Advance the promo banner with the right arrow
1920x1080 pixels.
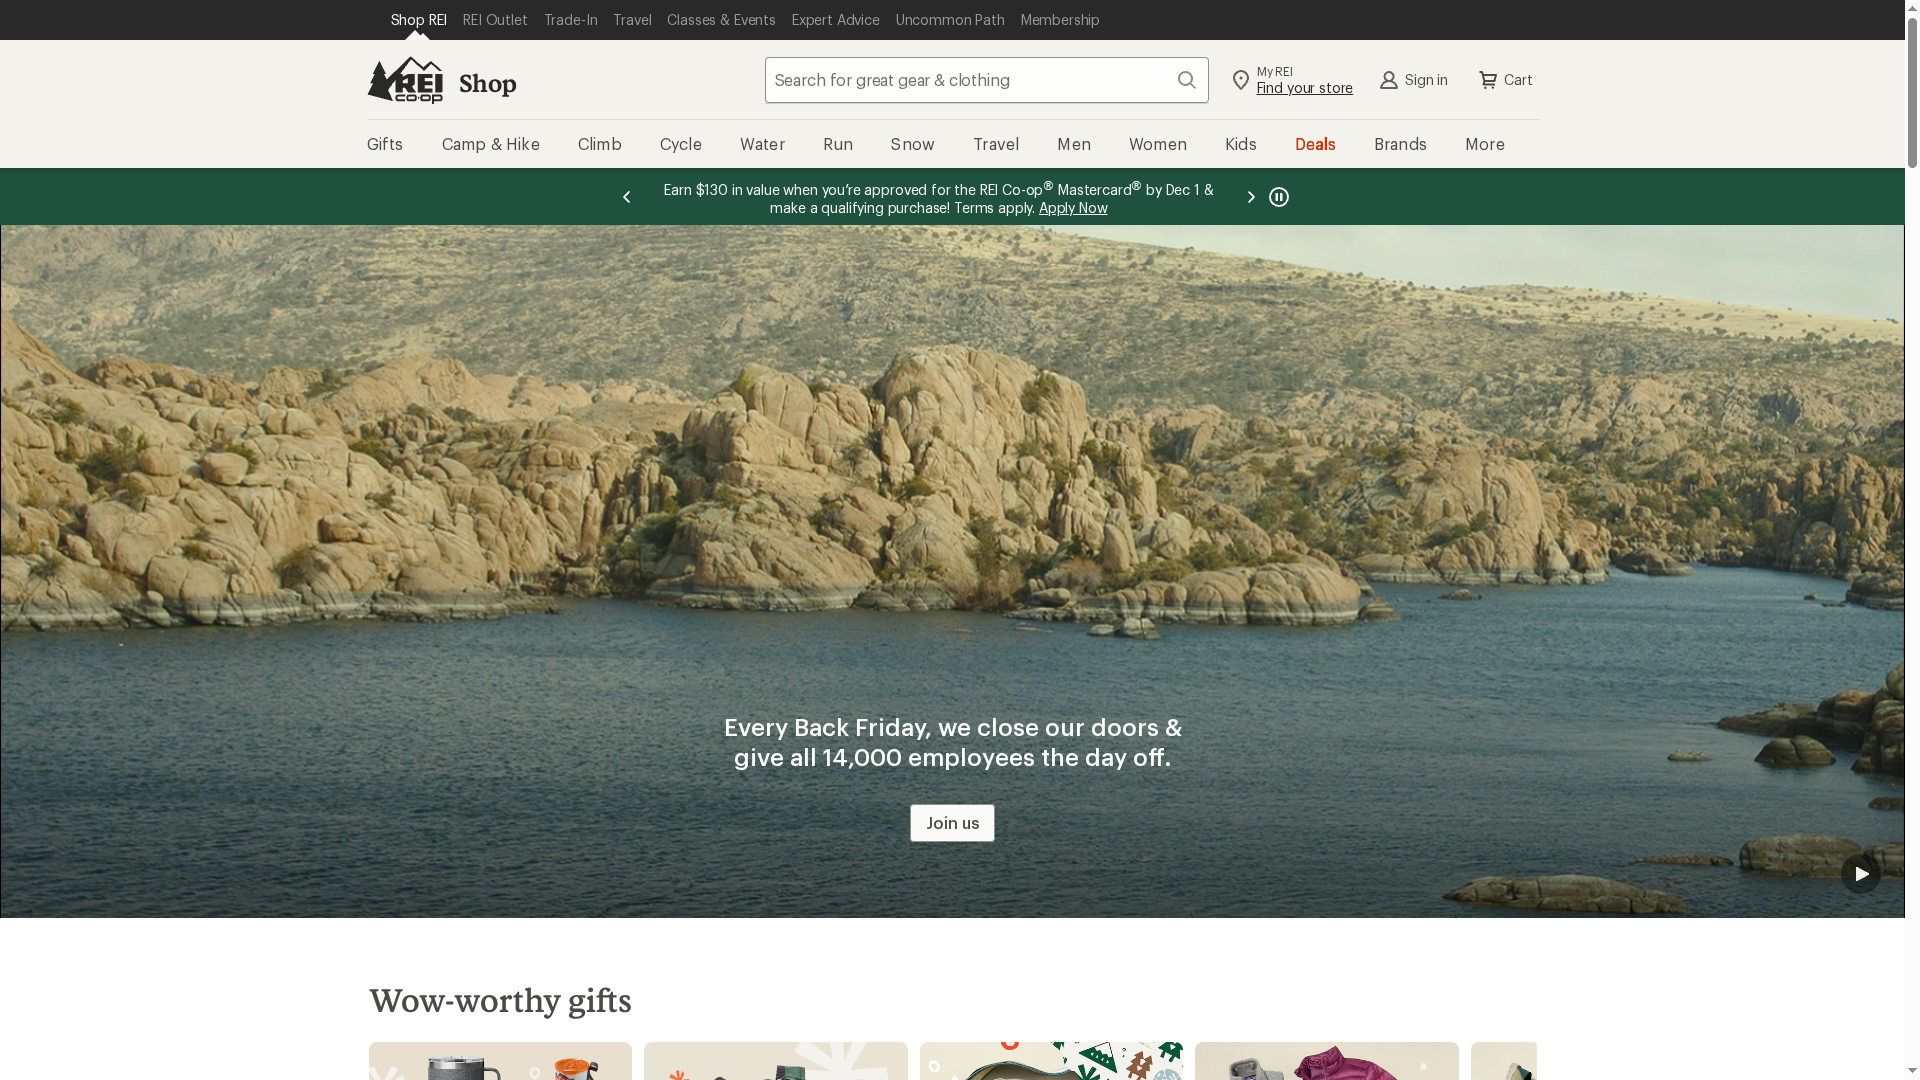pyautogui.click(x=1250, y=197)
